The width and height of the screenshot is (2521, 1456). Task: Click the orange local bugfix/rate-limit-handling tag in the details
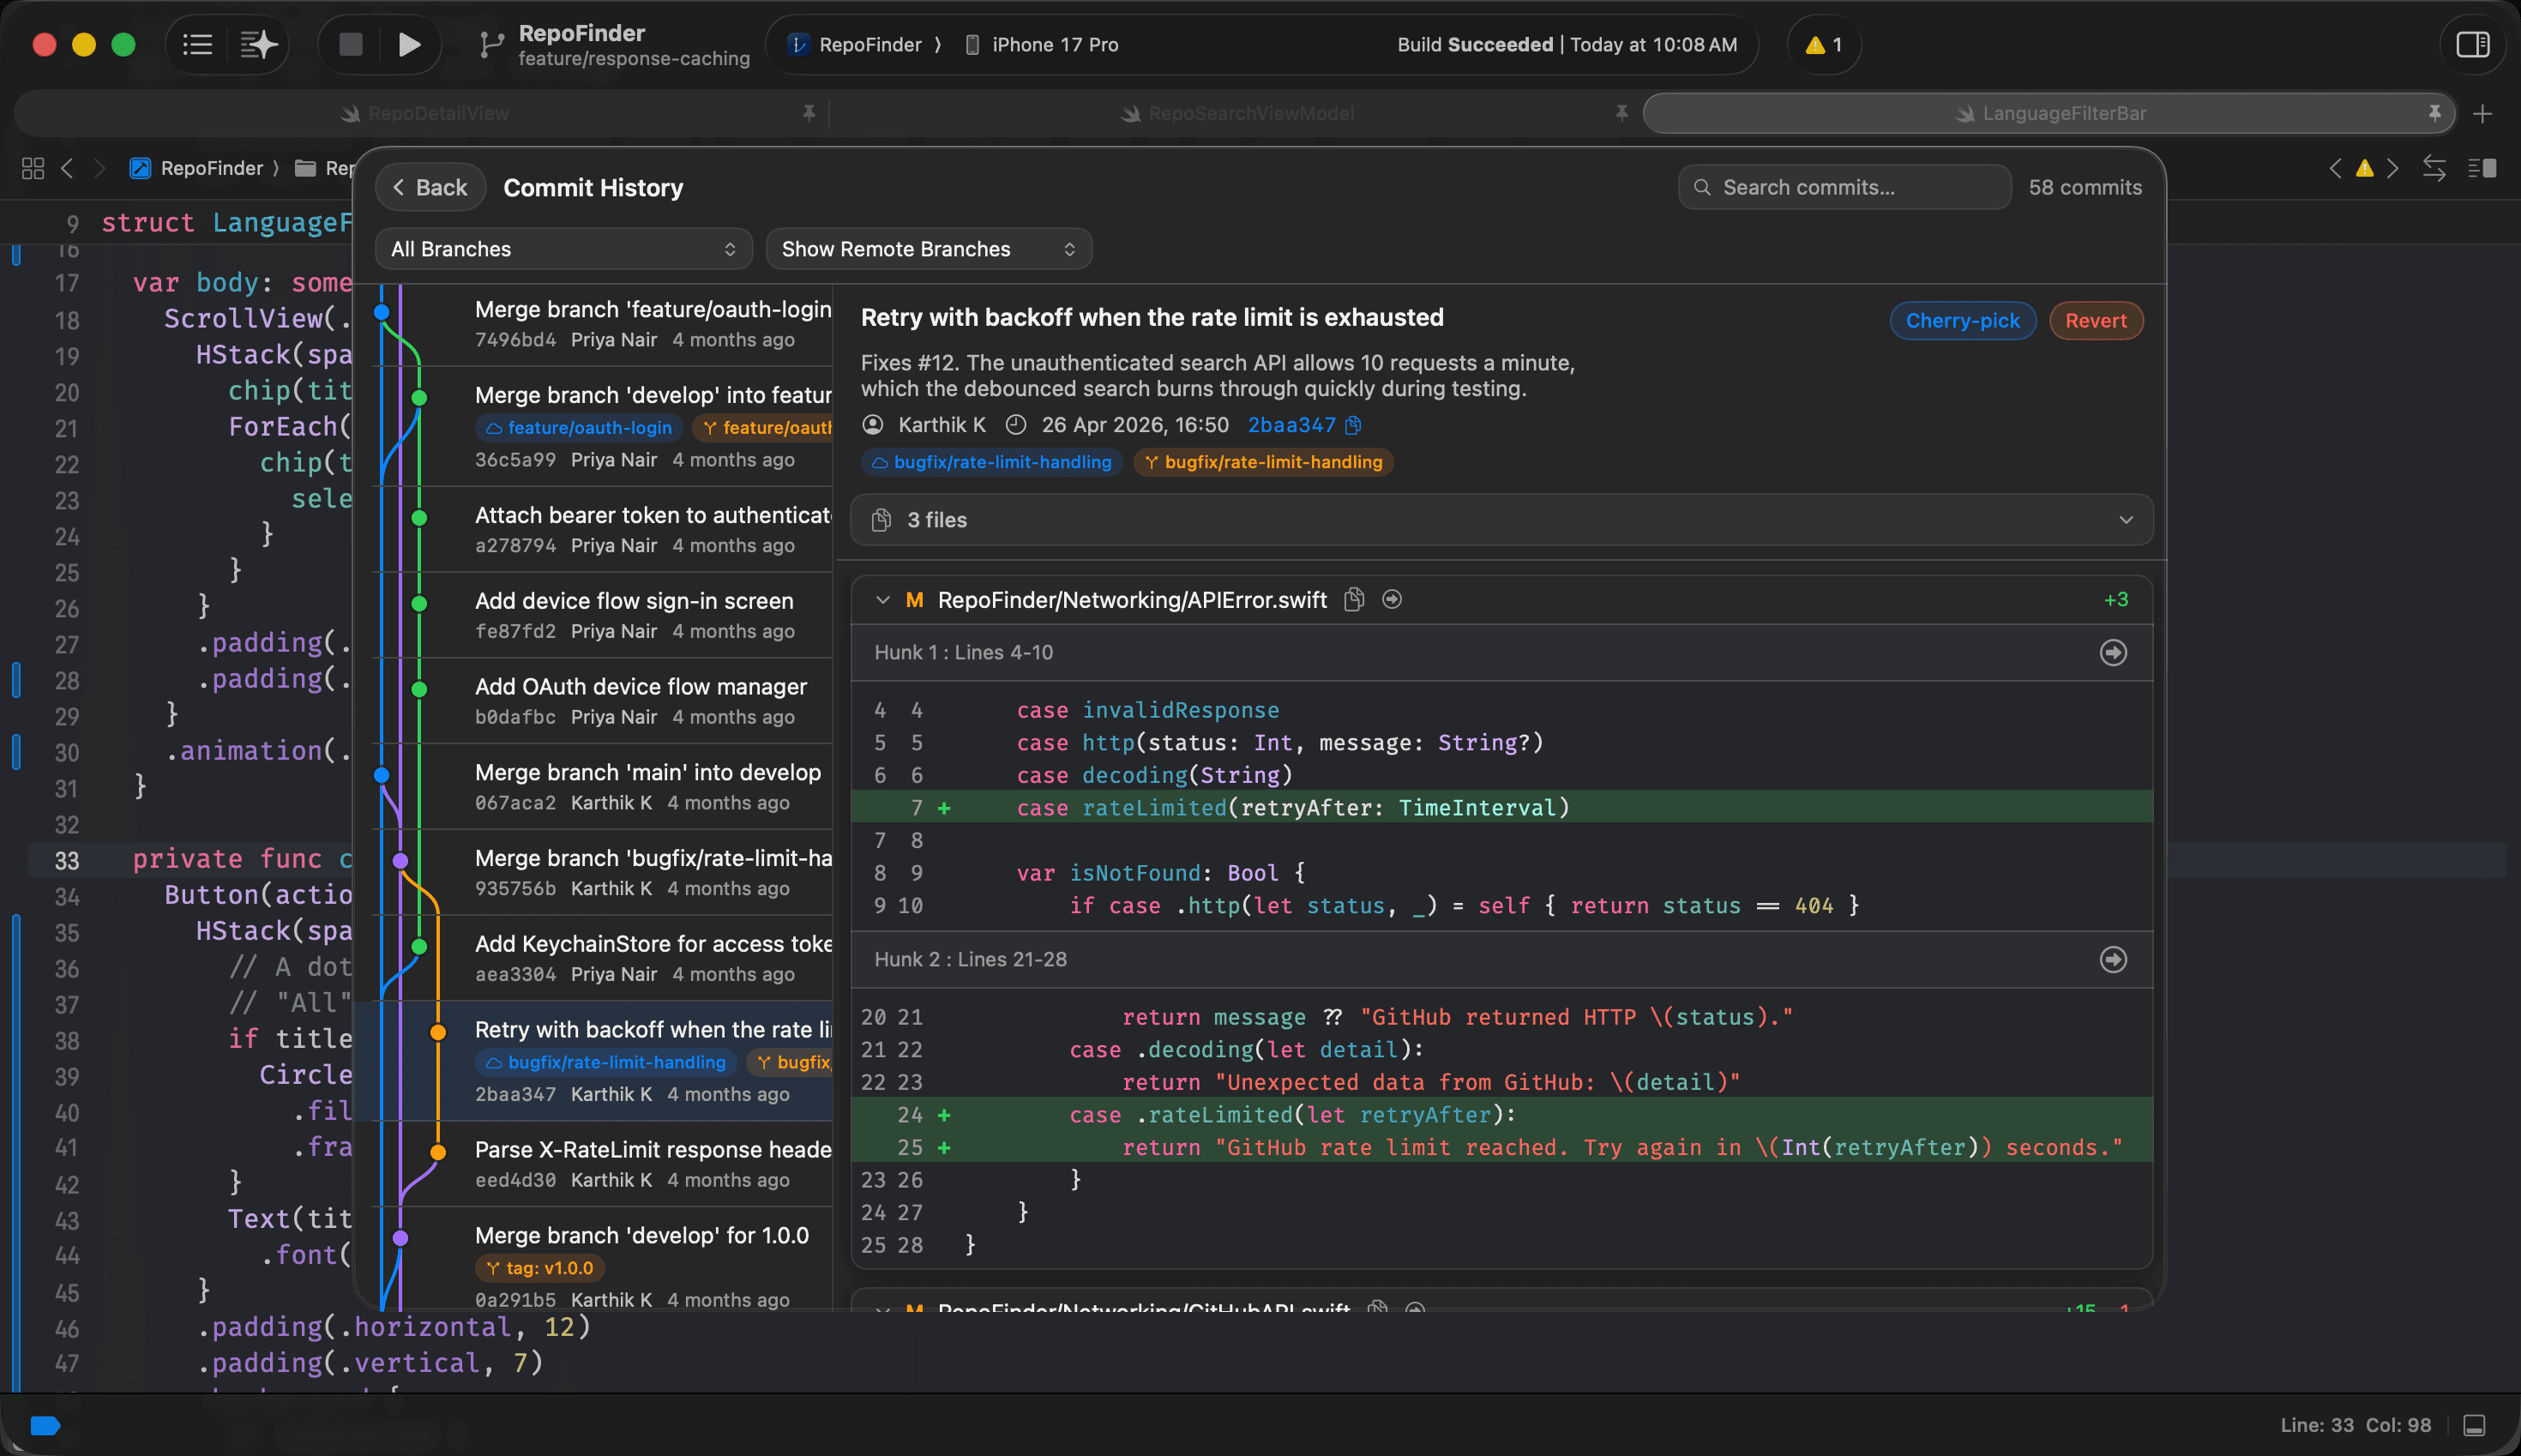pyautogui.click(x=1263, y=462)
